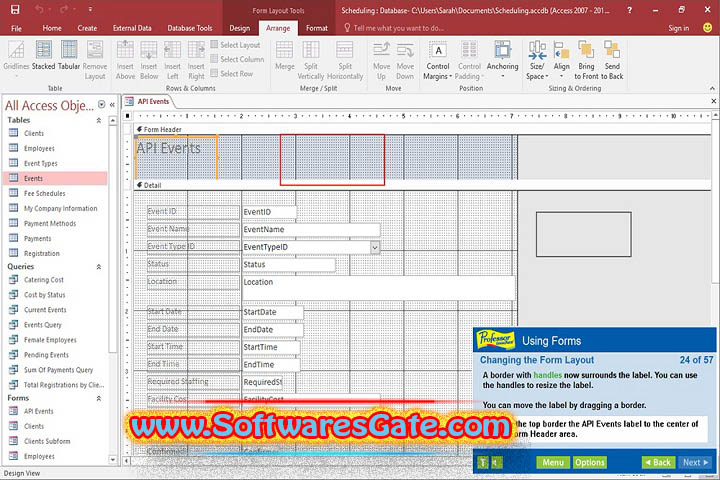Click the Location text box

point(378,288)
